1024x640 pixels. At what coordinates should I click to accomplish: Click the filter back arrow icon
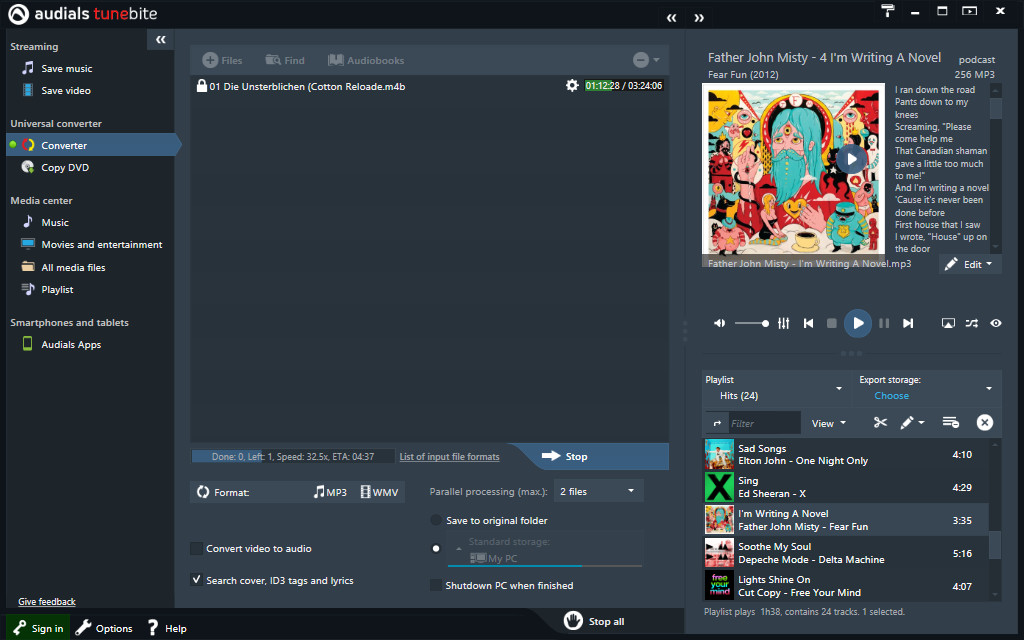coord(717,423)
